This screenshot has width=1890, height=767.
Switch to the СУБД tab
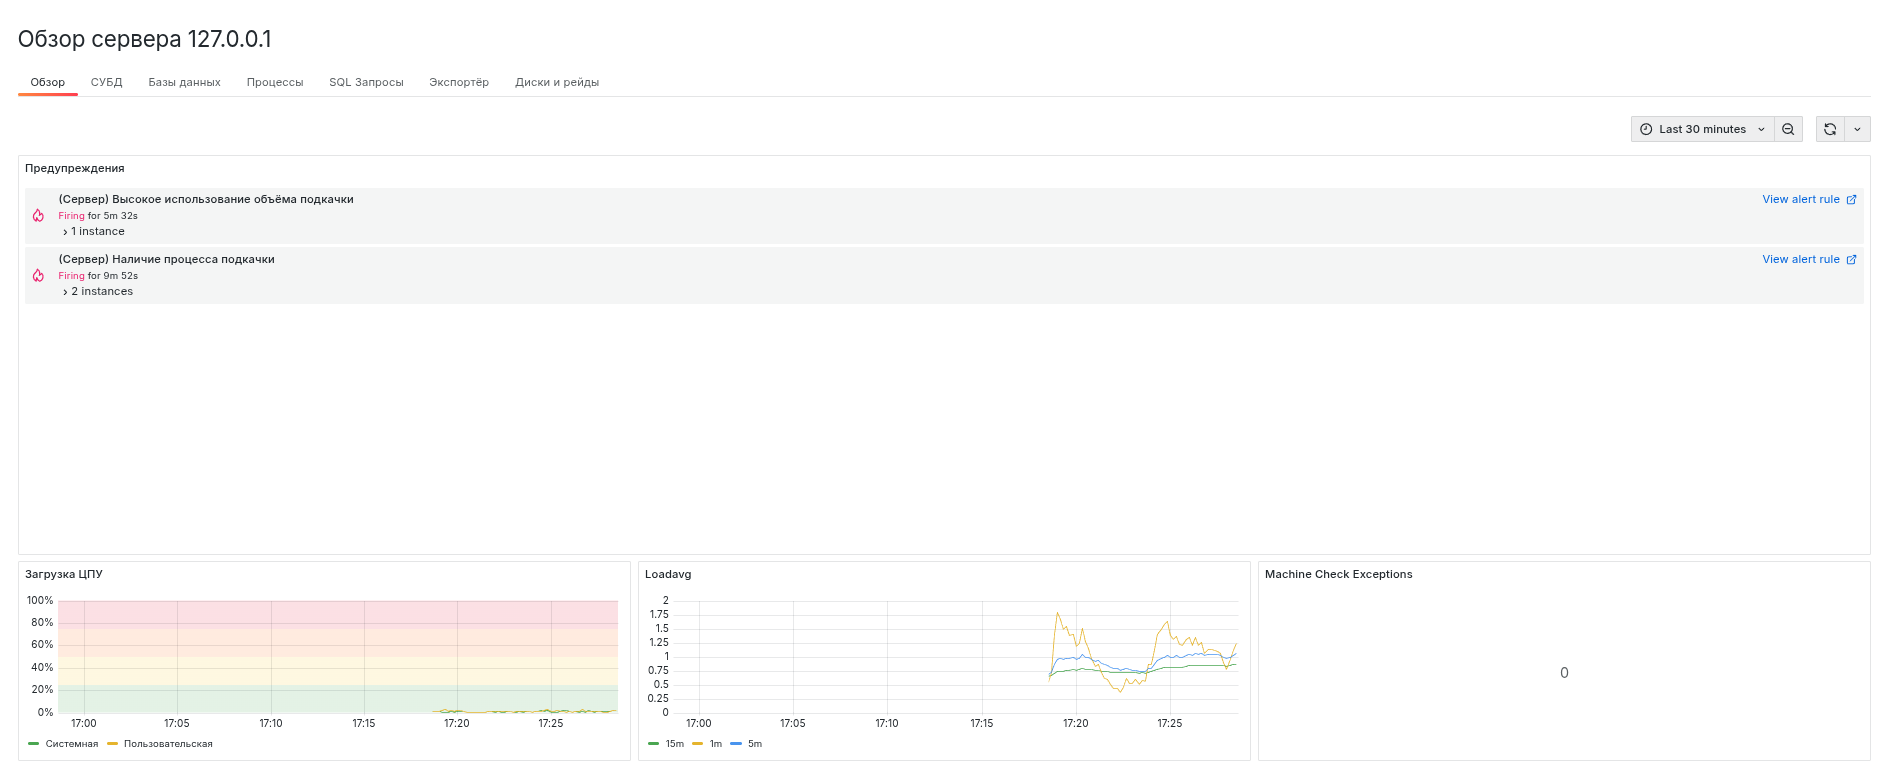point(106,82)
